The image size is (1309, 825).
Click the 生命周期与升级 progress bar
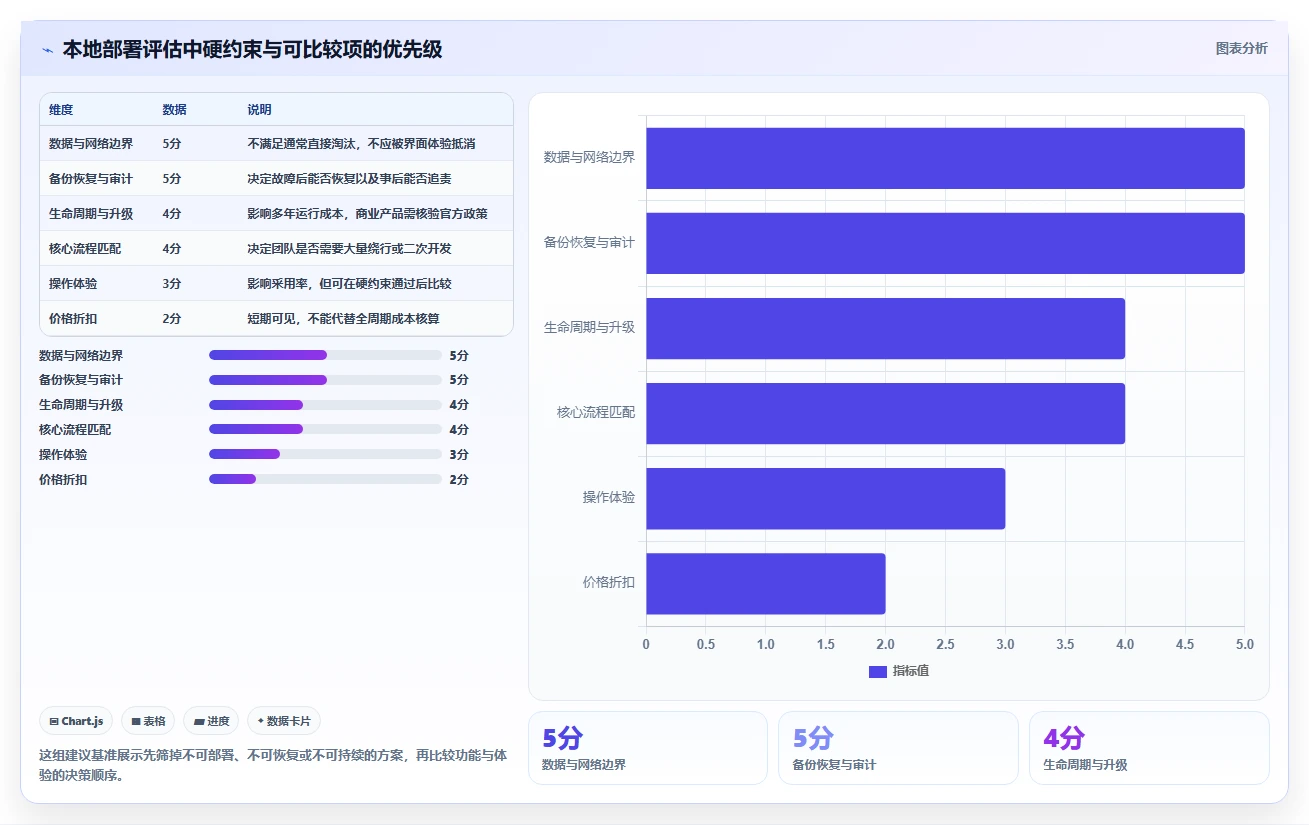(x=325, y=405)
